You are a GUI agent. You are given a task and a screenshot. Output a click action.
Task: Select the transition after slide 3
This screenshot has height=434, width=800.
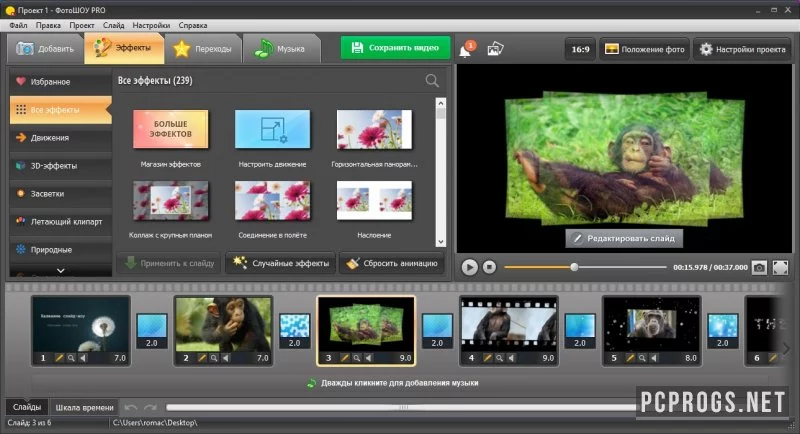click(437, 330)
